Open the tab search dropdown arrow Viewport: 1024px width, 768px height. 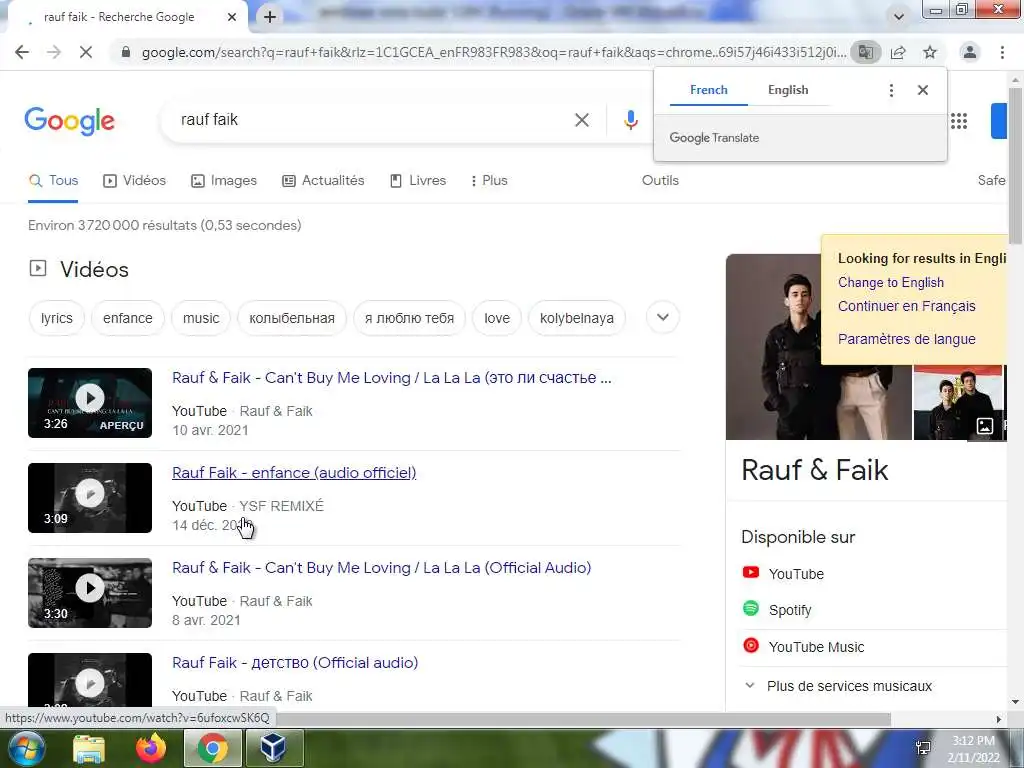[899, 17]
